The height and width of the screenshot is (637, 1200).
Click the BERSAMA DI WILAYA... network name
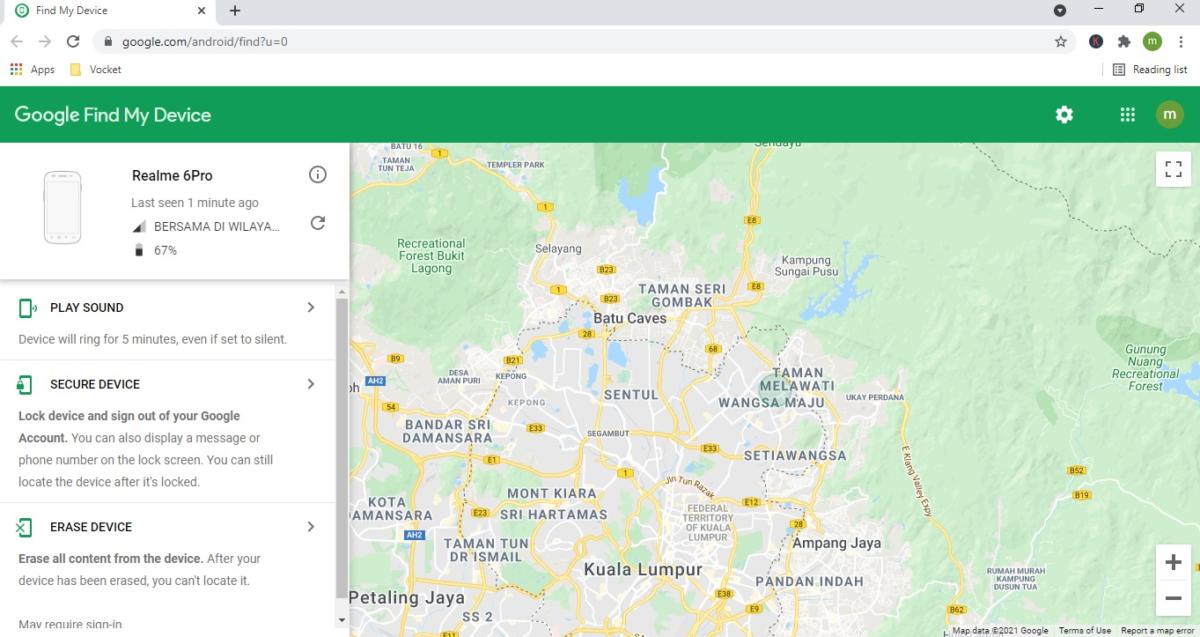click(x=217, y=227)
